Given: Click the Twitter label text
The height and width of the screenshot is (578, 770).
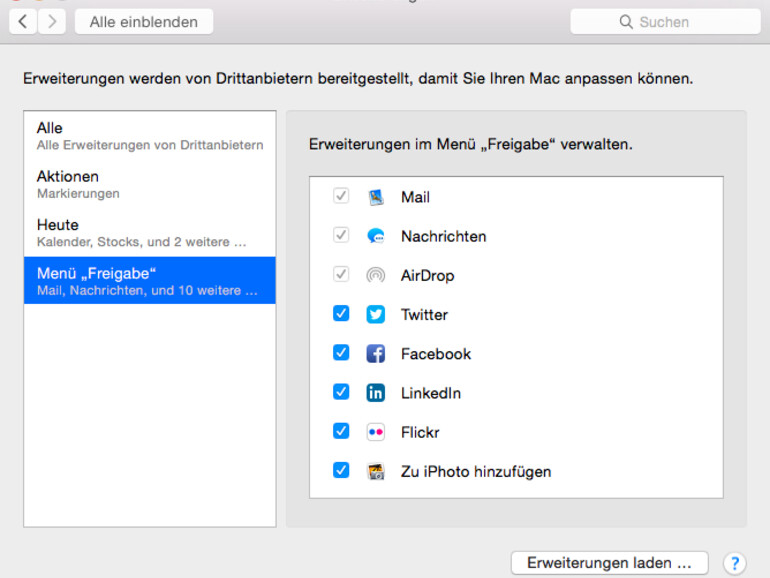Looking at the screenshot, I should [x=424, y=315].
